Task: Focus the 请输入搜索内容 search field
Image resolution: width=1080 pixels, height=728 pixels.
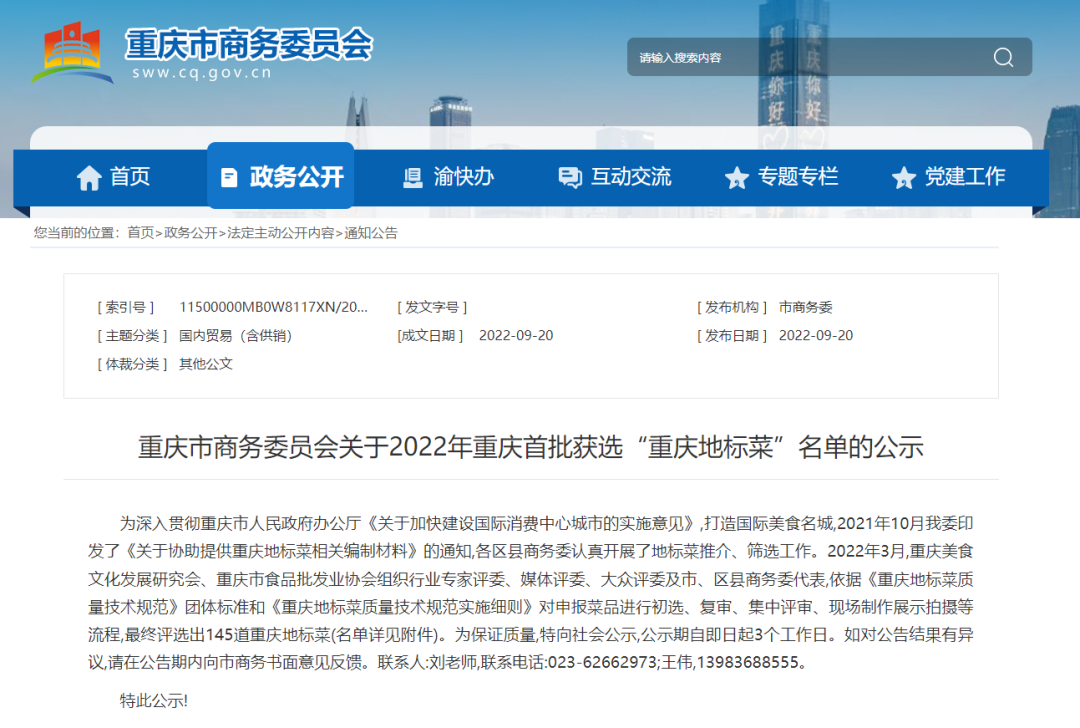Action: pyautogui.click(x=800, y=57)
